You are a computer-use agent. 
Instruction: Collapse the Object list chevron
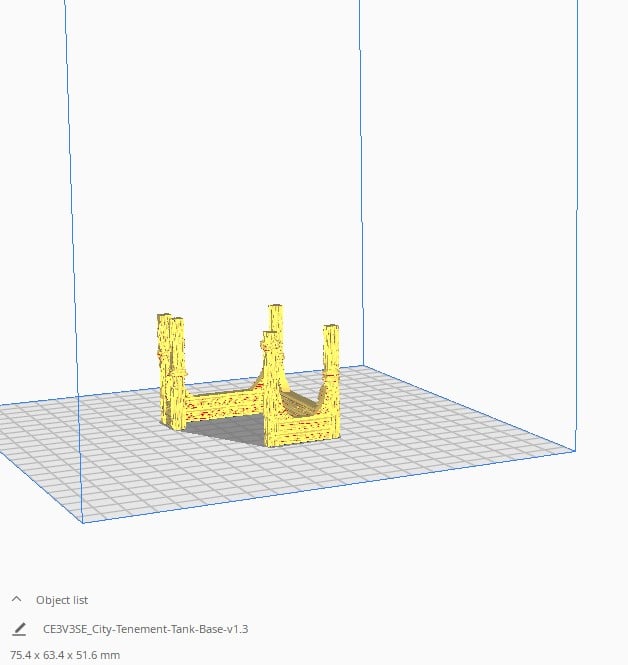point(17,599)
